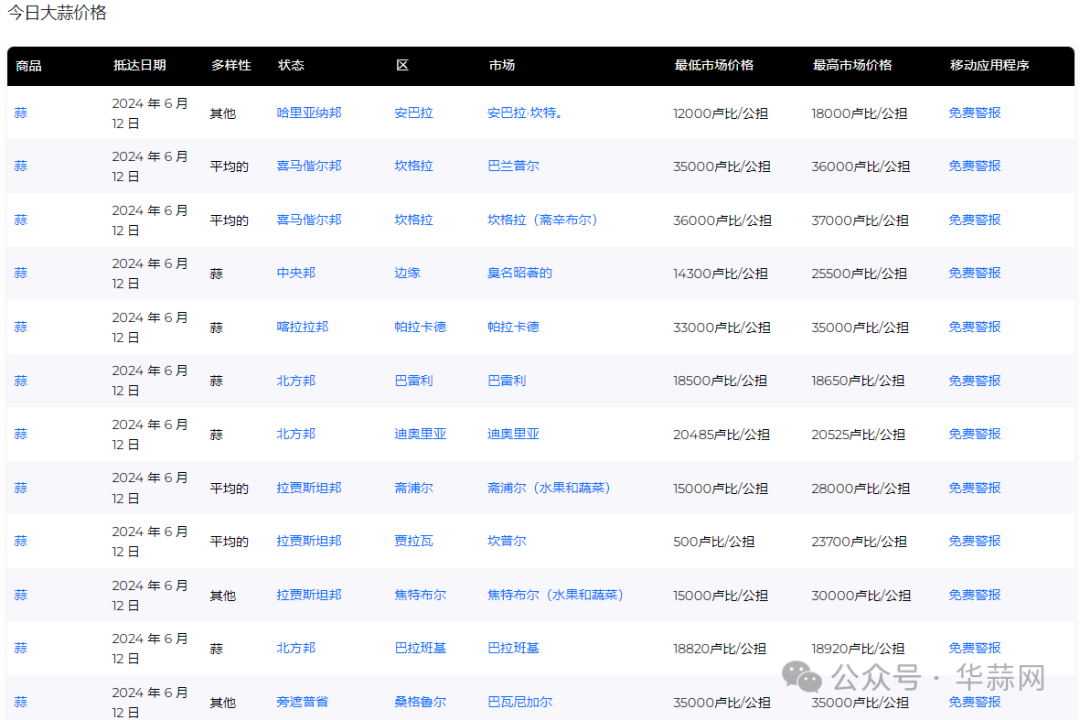1080x720 pixels.
Task: Click the 蒜 commodity link in 安巴拉 row
Action: coord(21,112)
